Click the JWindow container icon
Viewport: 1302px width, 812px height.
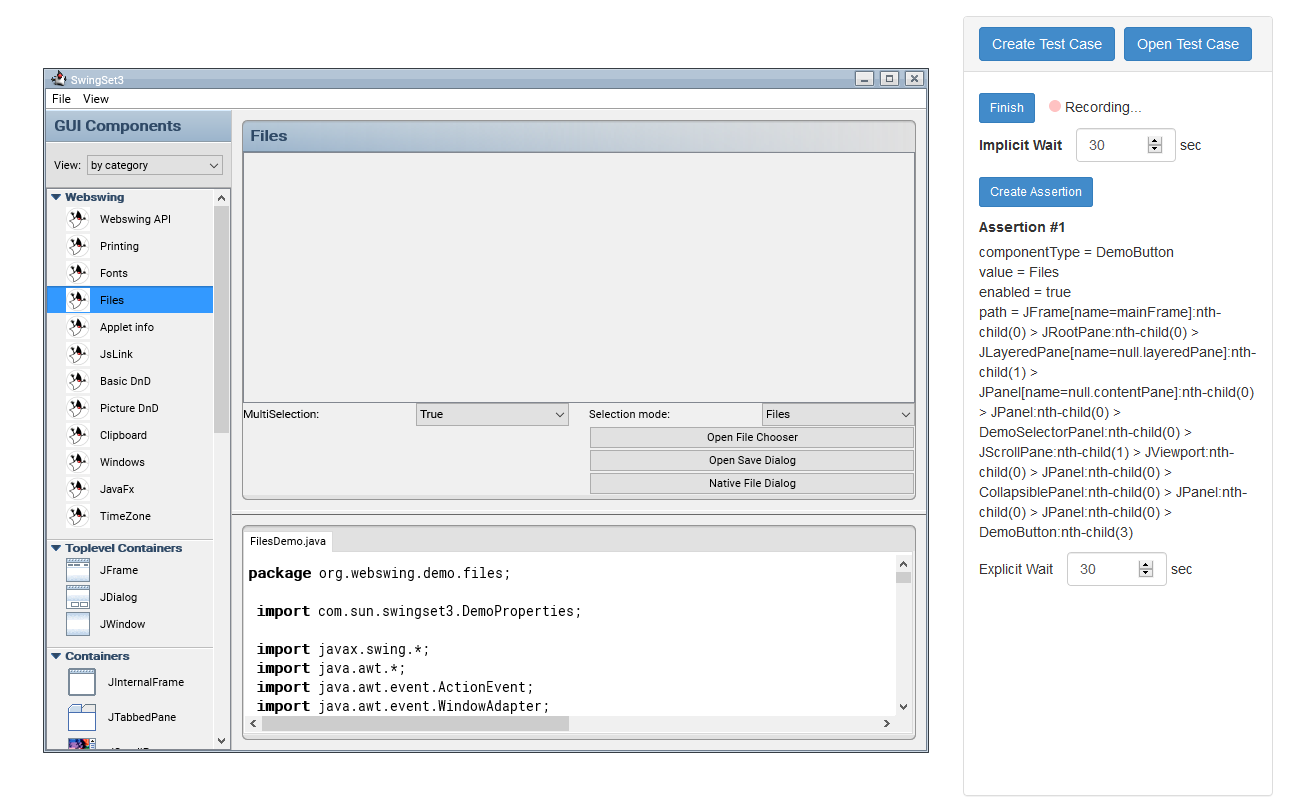point(78,624)
